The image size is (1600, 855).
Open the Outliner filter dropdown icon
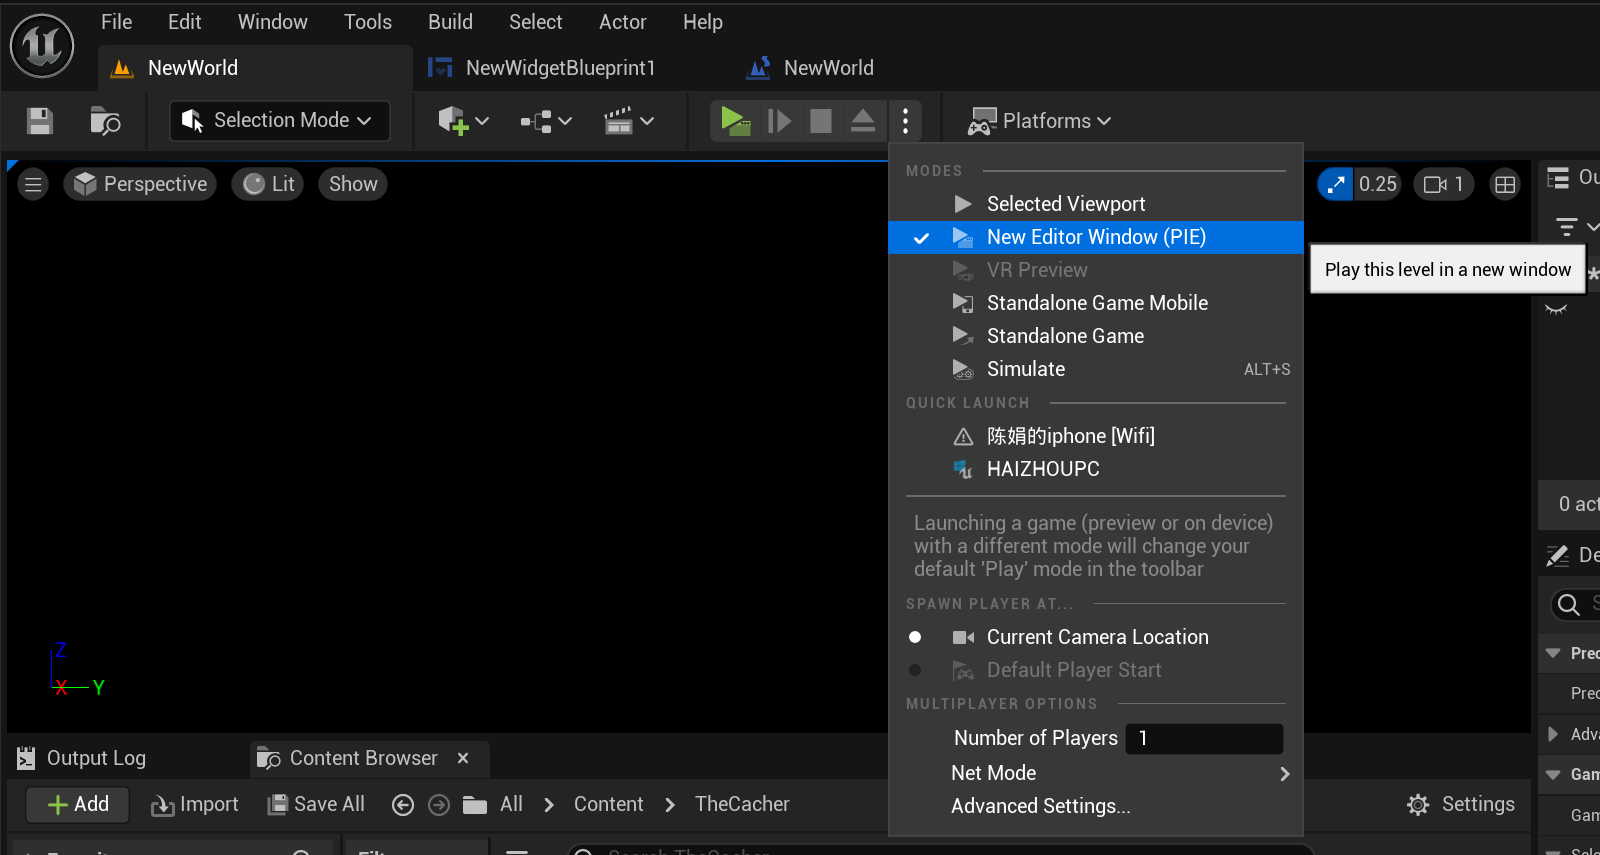click(1576, 227)
